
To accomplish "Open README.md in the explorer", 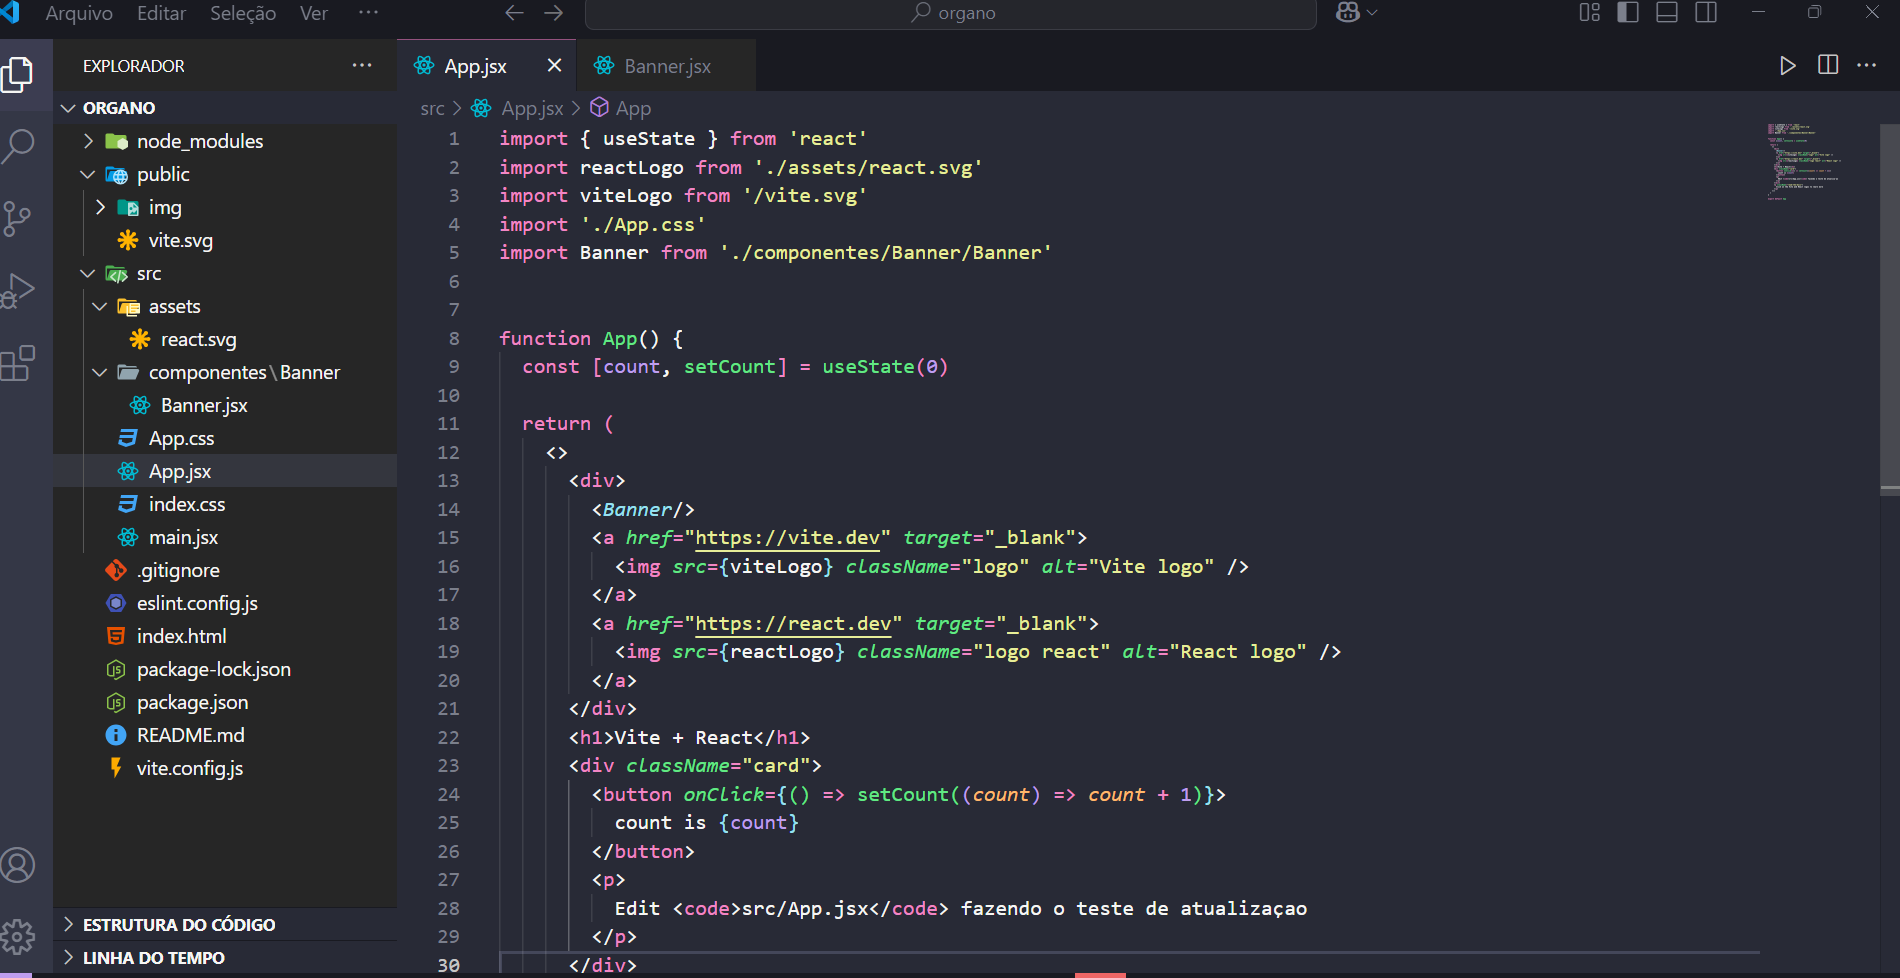I will tap(190, 735).
